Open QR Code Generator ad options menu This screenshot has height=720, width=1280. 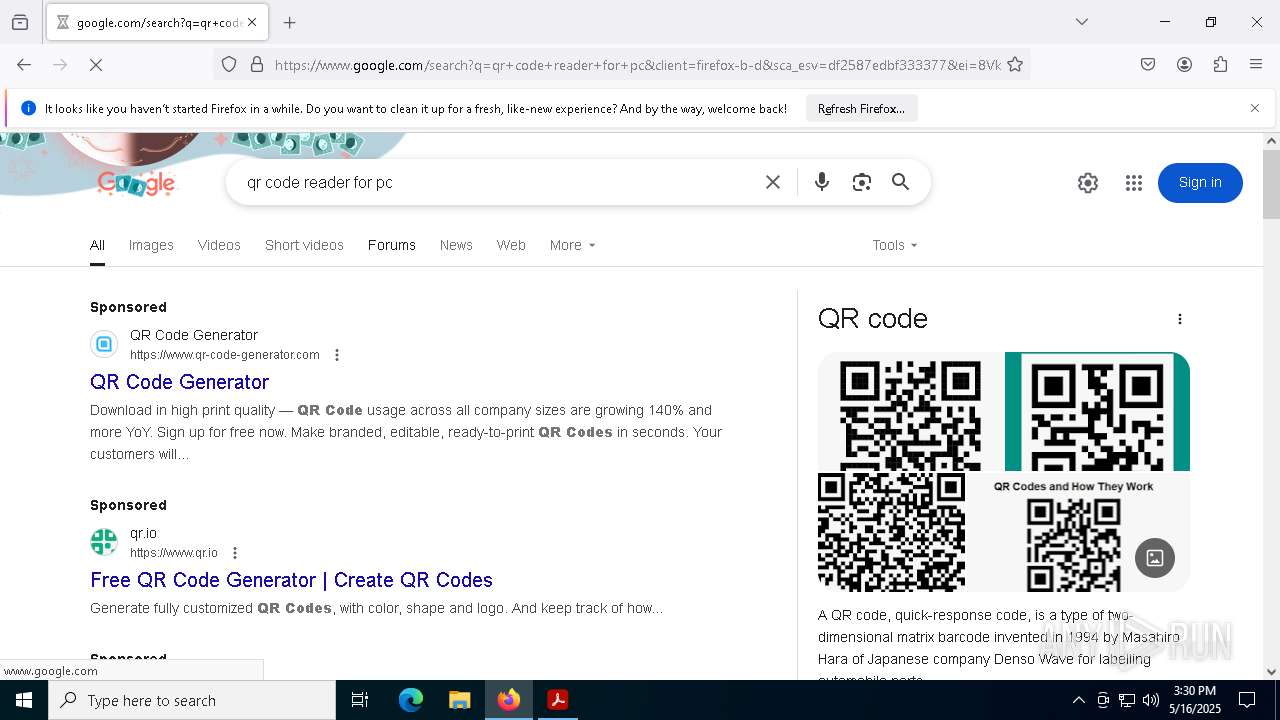(x=337, y=355)
